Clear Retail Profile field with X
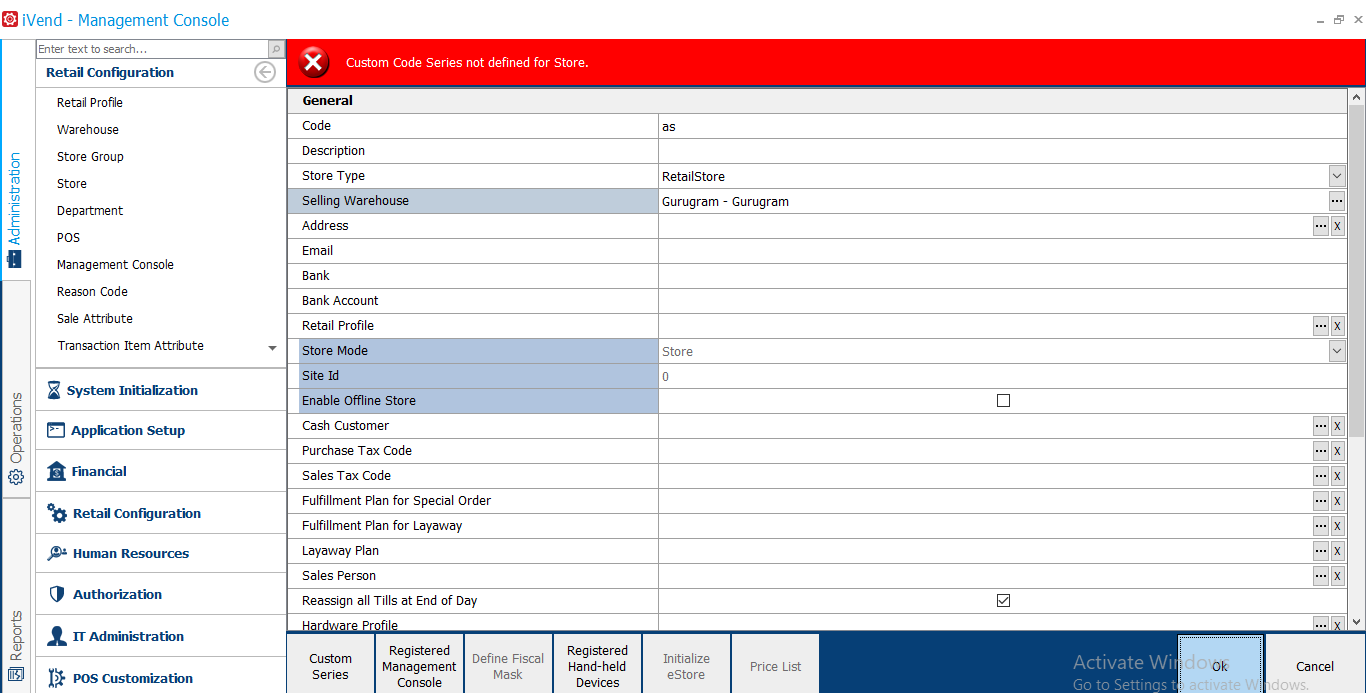Image resolution: width=1366 pixels, height=693 pixels. [1337, 326]
